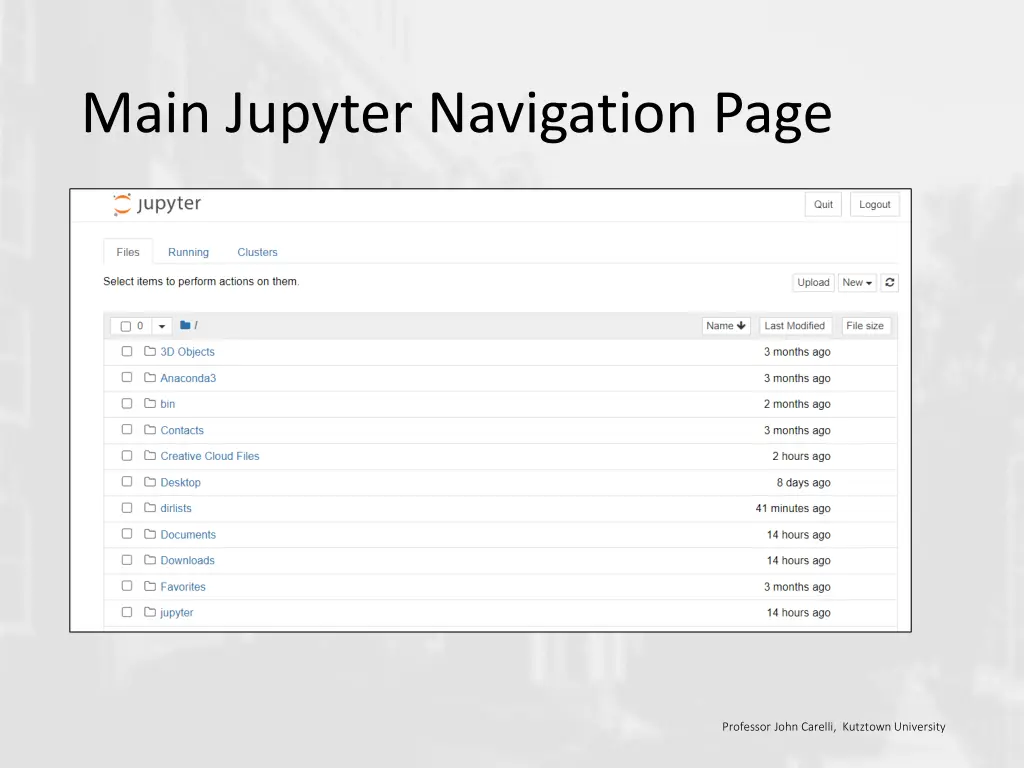
Task: Toggle the select-all checkbox in header
Action: pyautogui.click(x=126, y=326)
